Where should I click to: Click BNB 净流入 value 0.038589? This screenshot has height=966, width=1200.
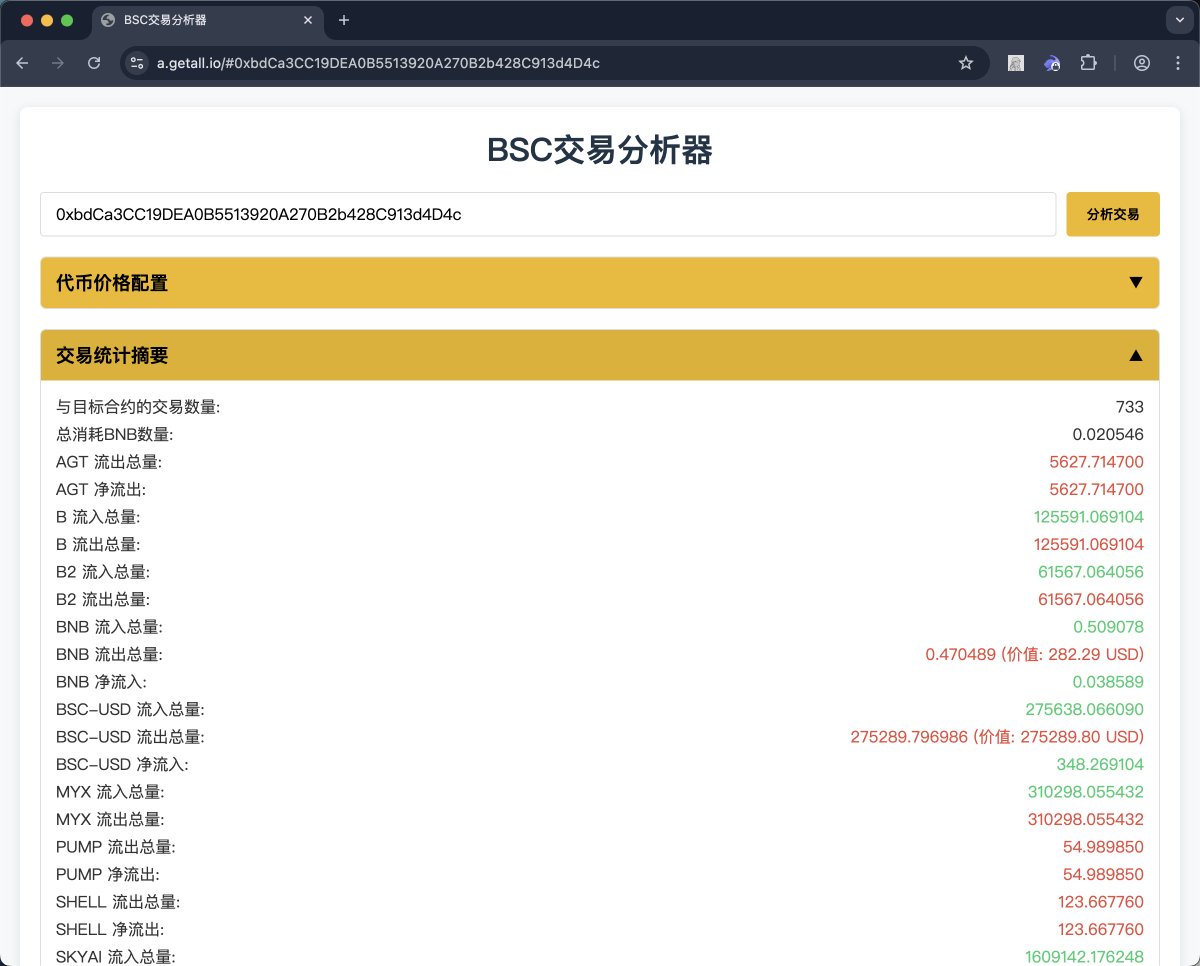tap(1108, 682)
